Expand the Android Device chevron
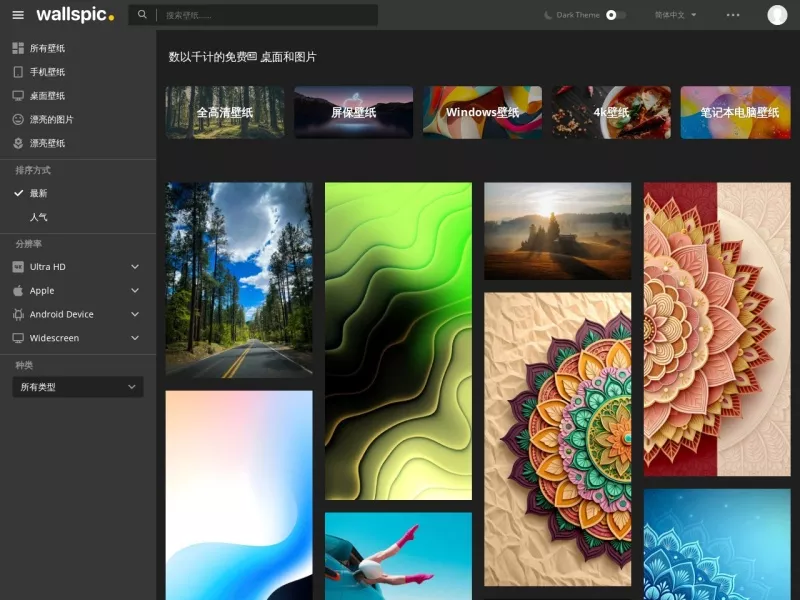Viewport: 800px width, 600px height. [x=135, y=314]
